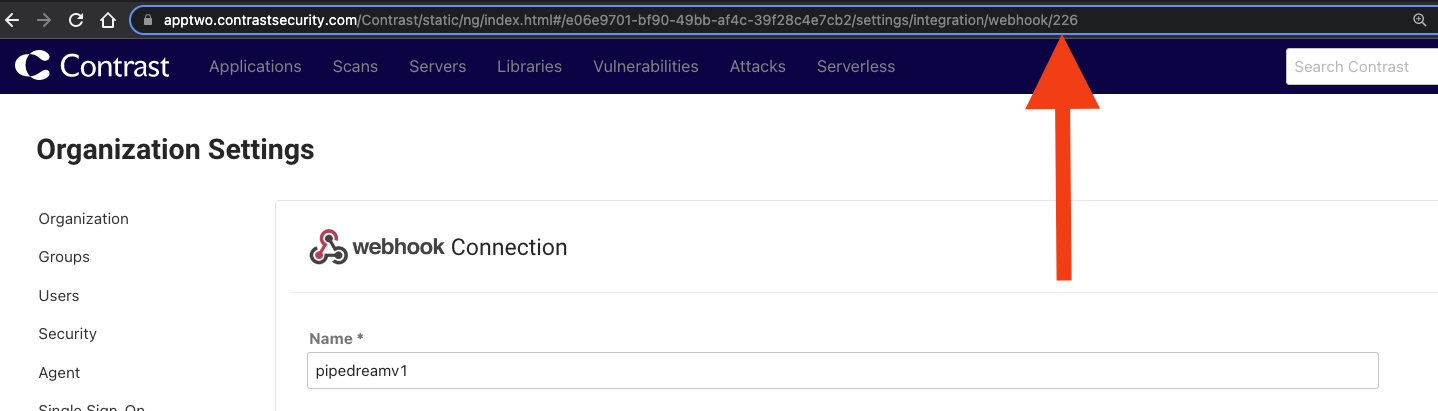1438x411 pixels.
Task: Click the browser forward arrow
Action: point(44,19)
